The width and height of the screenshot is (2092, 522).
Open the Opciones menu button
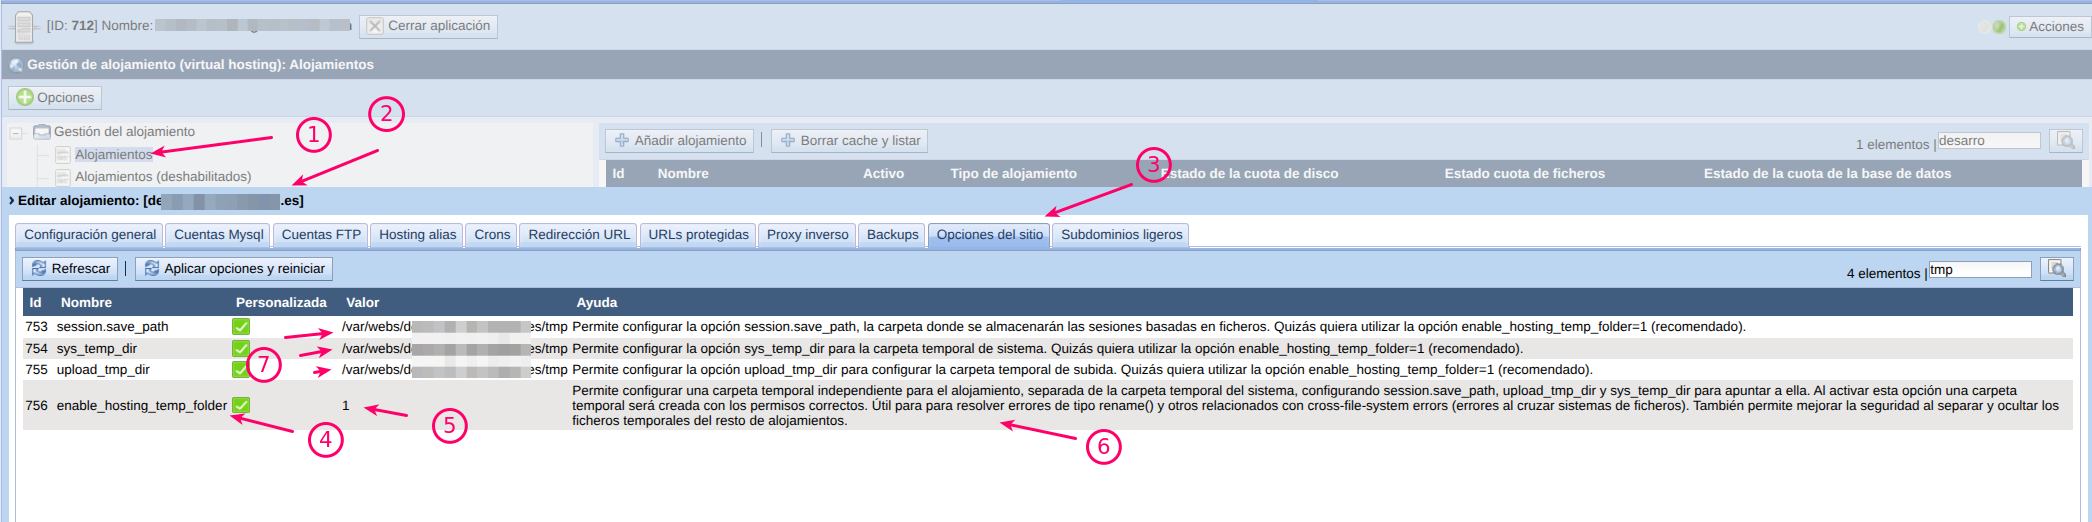pyautogui.click(x=55, y=98)
